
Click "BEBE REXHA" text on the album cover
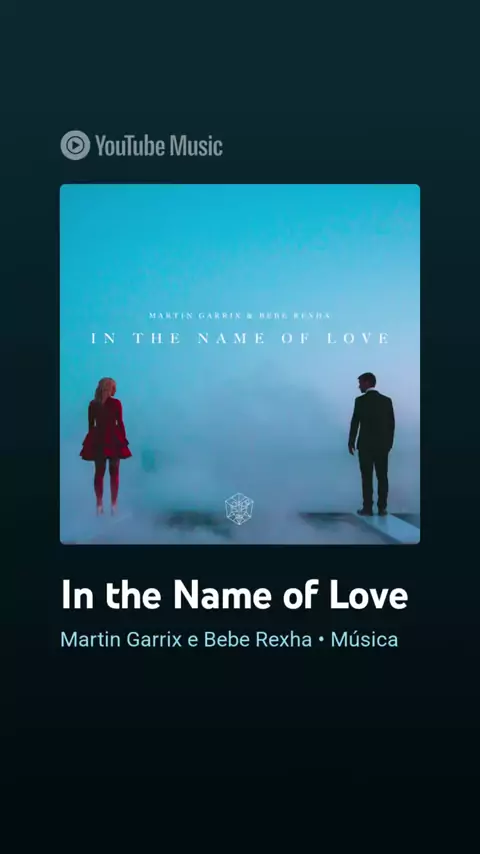click(295, 316)
